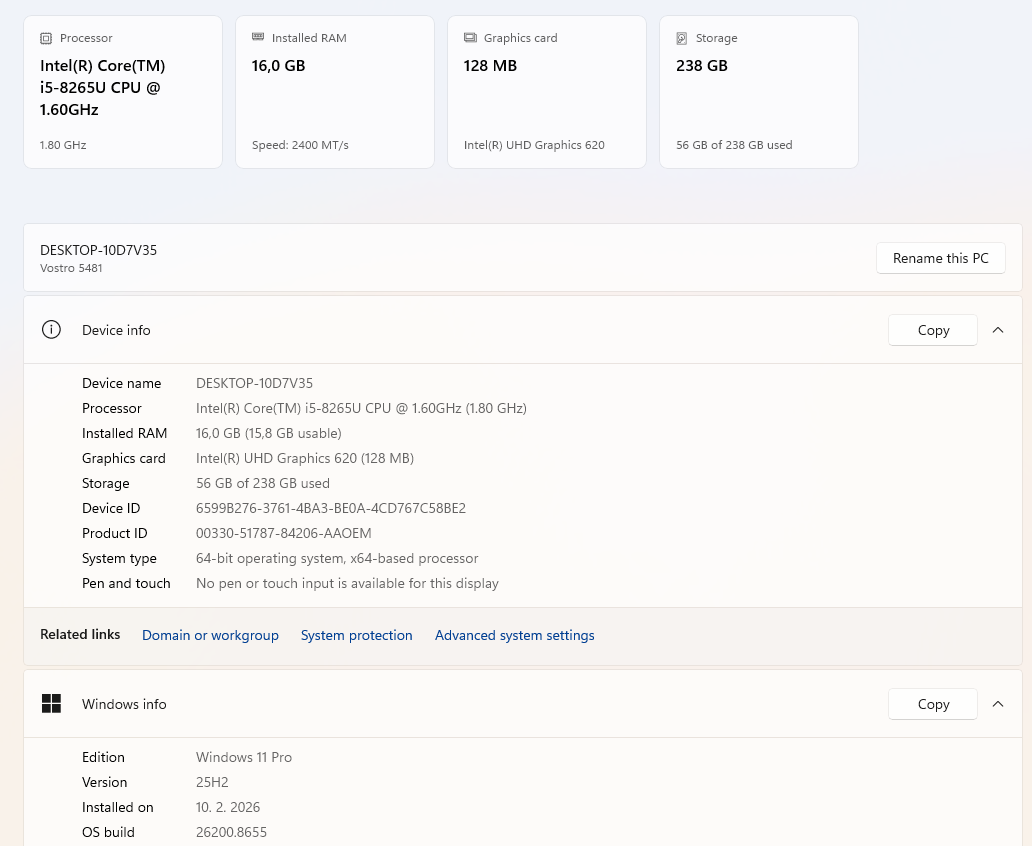1032x846 pixels.
Task: Select the Installed on date 10. 2. 2026
Action: 228,807
